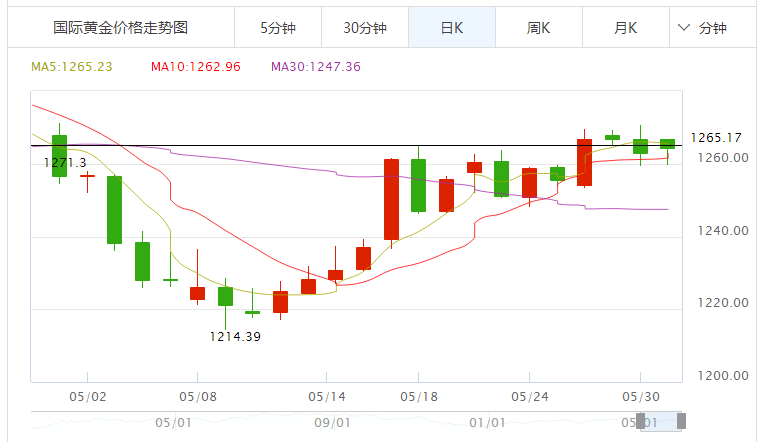Click the 1271.3 high price annotation
Image resolution: width=760 pixels, height=442 pixels.
(x=65, y=162)
